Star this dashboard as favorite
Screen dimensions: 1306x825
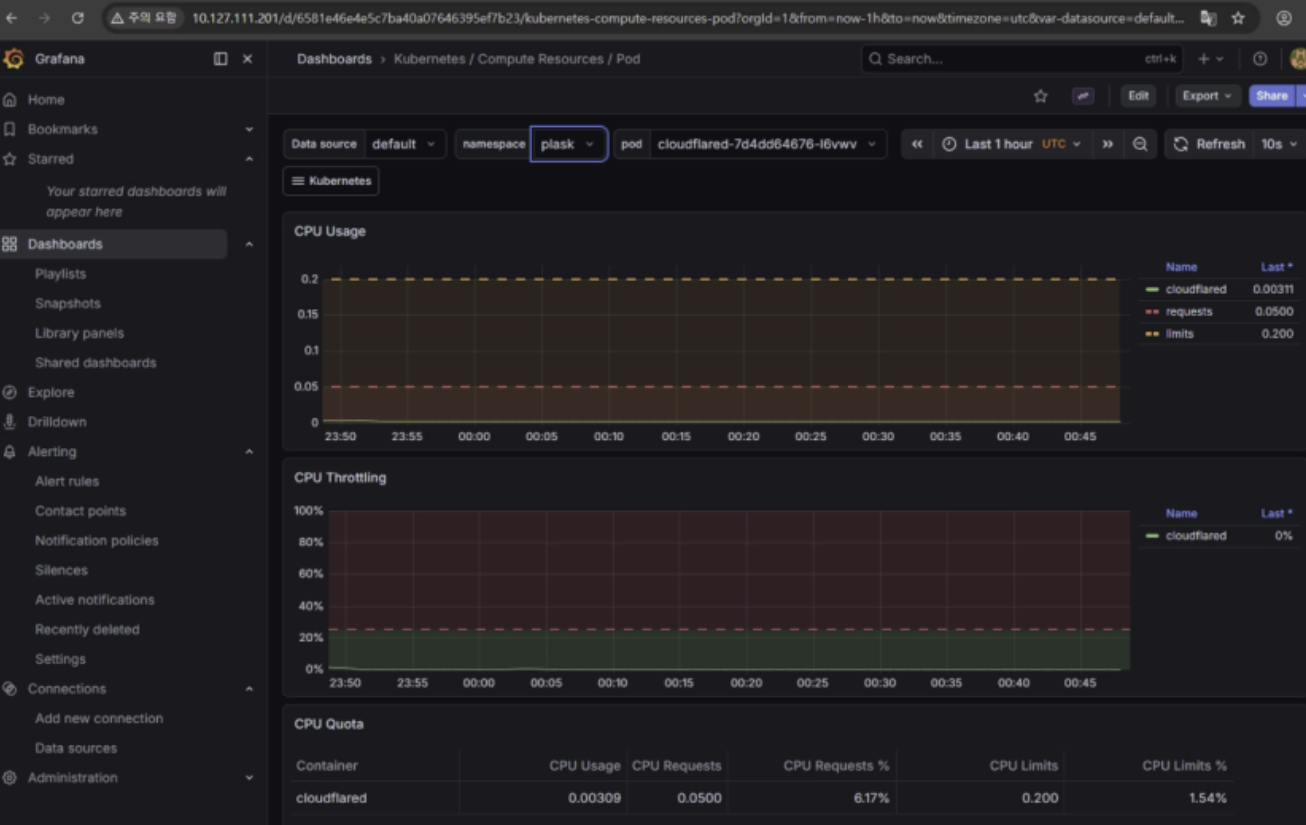[x=1040, y=96]
